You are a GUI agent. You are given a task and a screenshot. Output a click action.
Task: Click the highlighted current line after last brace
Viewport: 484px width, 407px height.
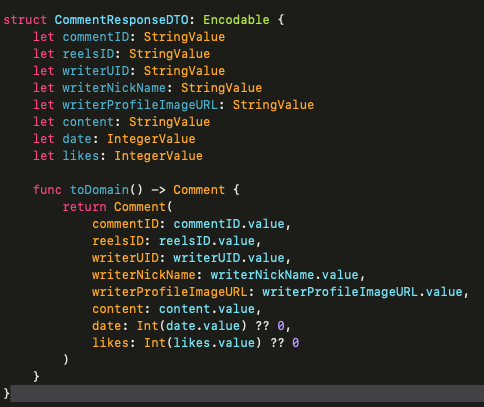click(x=247, y=394)
